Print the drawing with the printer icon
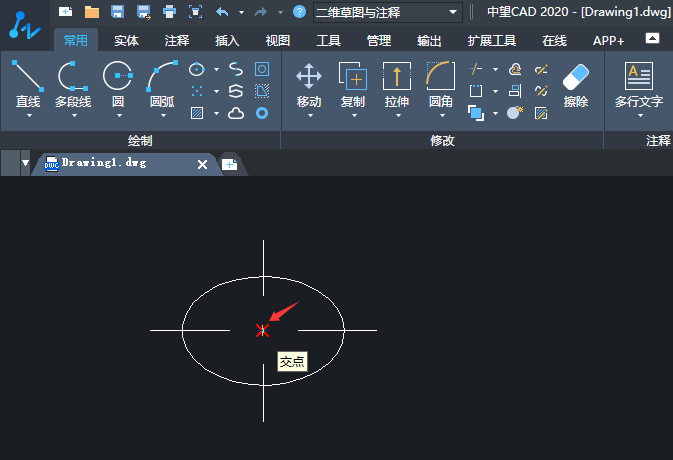 [169, 12]
